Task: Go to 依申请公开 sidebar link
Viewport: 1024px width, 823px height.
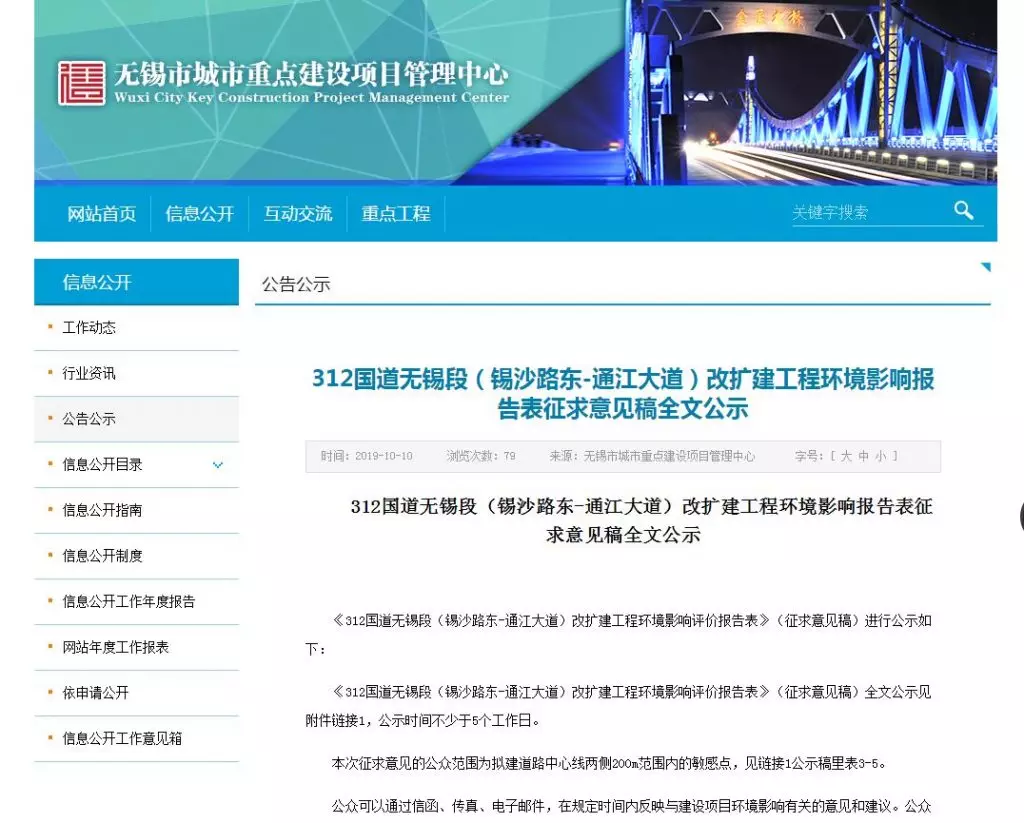Action: [x=95, y=693]
